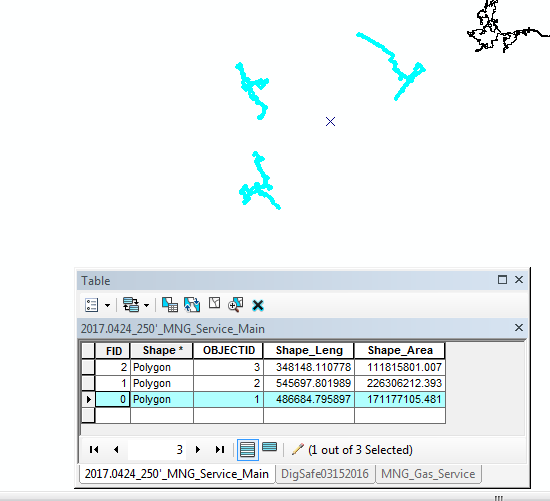Click the cell 111815801.007
Screen dimensions: 550x501
[x=400, y=367]
